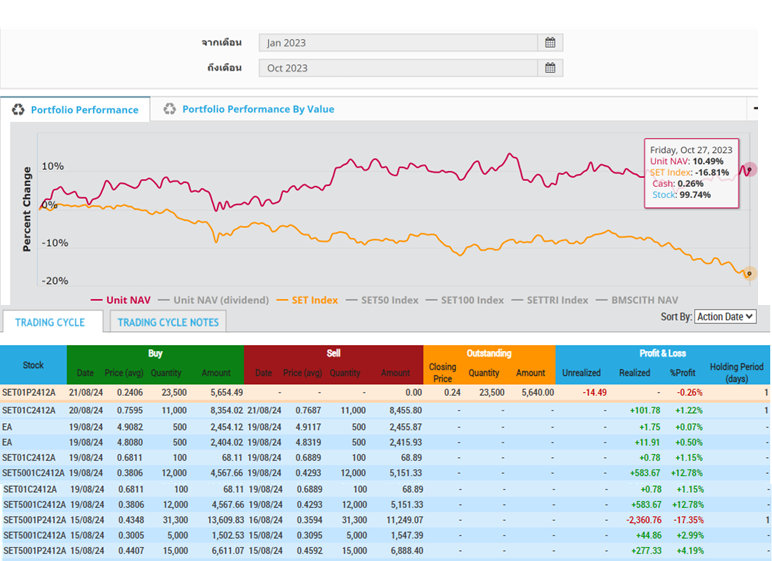Click buy quantity 31,300

[175, 520]
